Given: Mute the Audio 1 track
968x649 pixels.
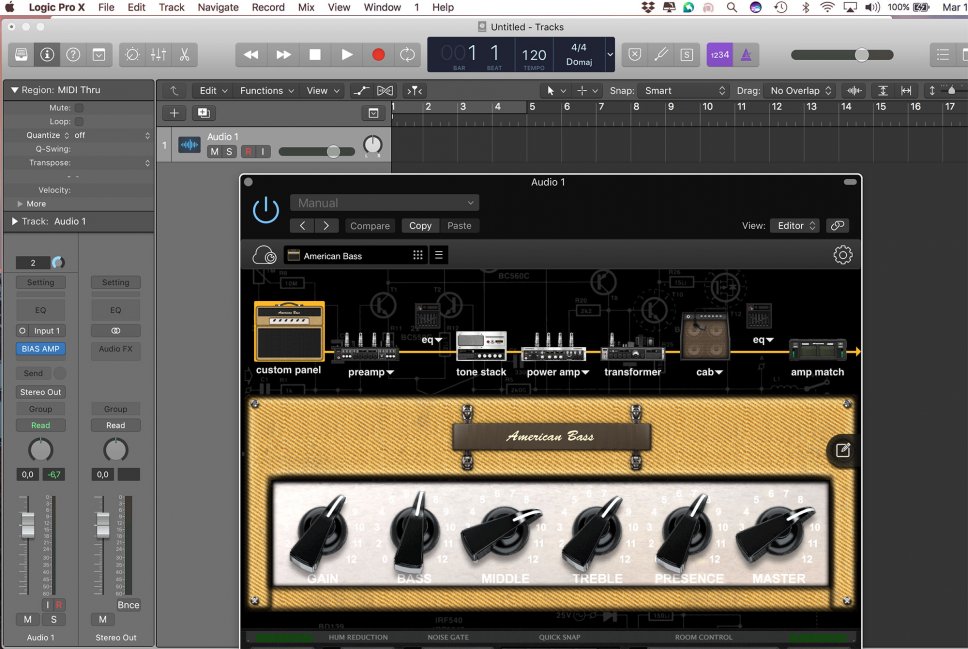Looking at the screenshot, I should click(x=214, y=152).
